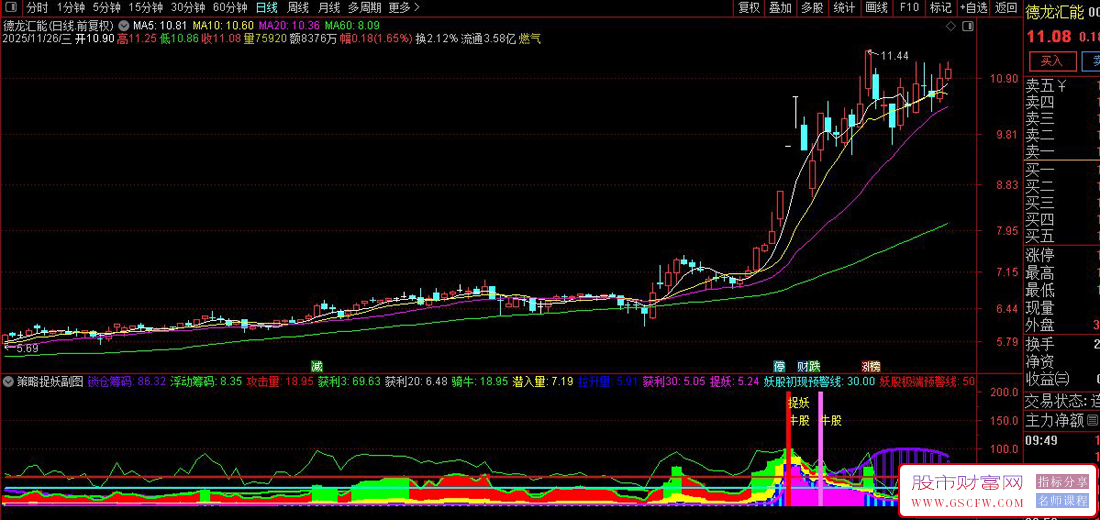Viewport: 1100px width, 520px height.
Task: Switch to 周线 weekly chart
Action: 298,8
